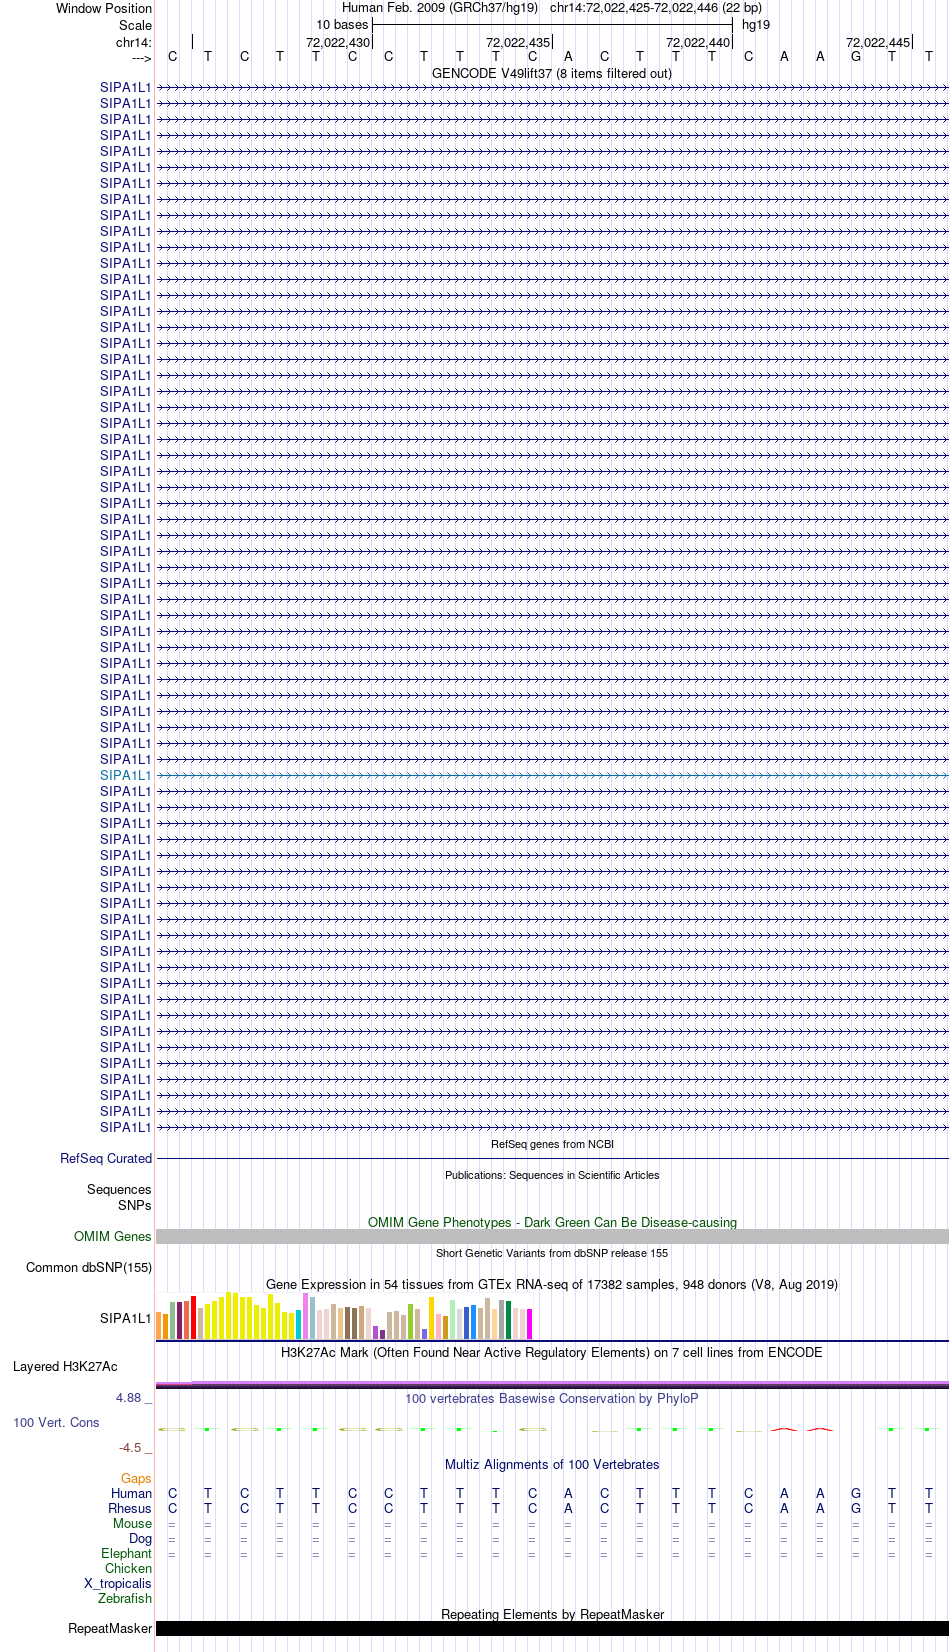
Task: Click the SNPs track label
Action: click(x=134, y=1206)
